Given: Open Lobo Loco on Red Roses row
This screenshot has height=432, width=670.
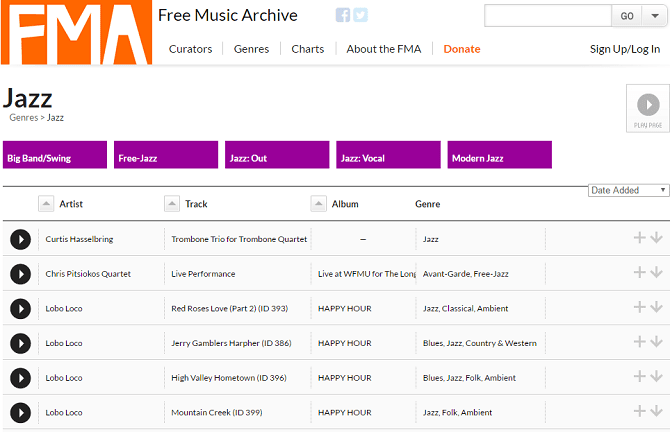Looking at the screenshot, I should [64, 309].
